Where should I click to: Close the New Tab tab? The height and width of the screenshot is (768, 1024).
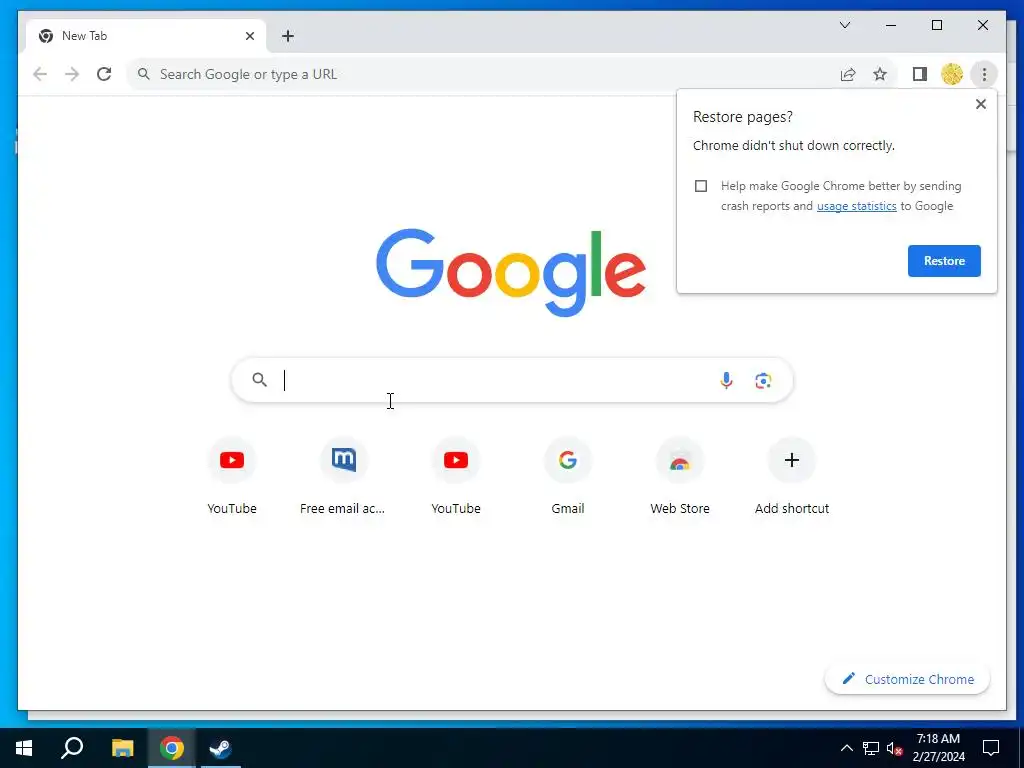click(x=249, y=36)
